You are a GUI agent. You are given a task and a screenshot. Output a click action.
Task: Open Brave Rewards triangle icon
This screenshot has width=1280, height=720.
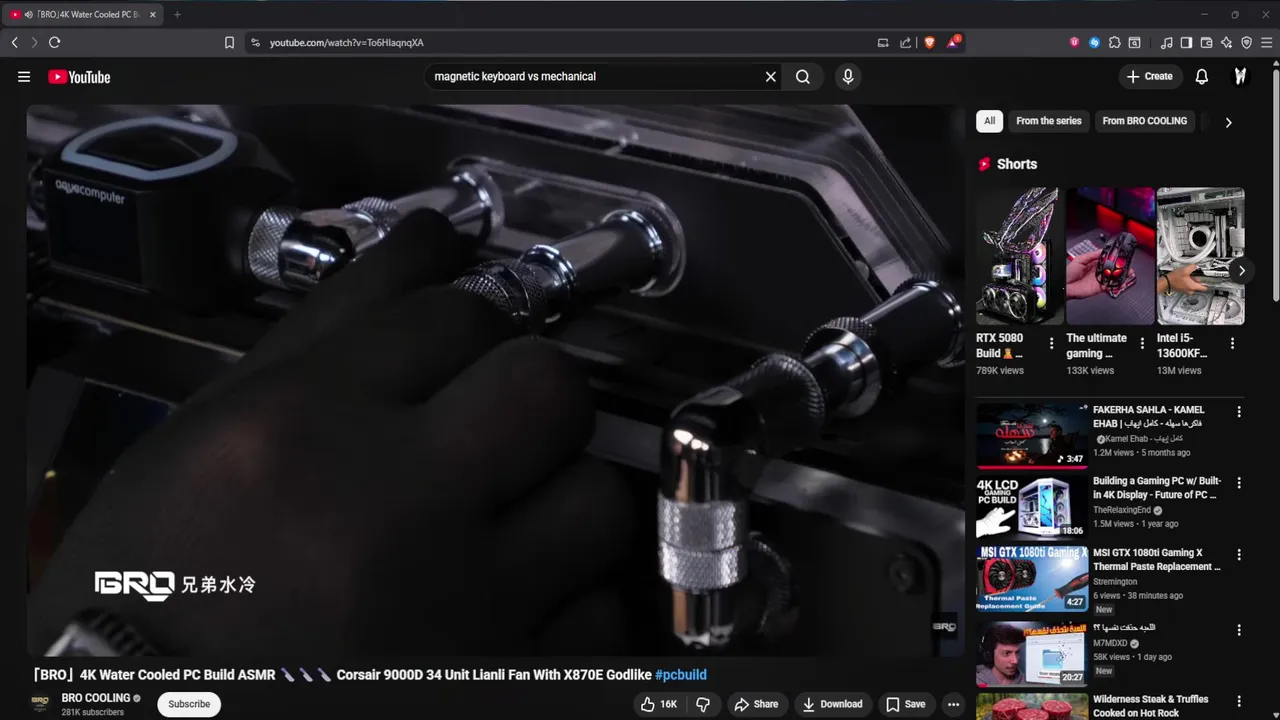[953, 43]
